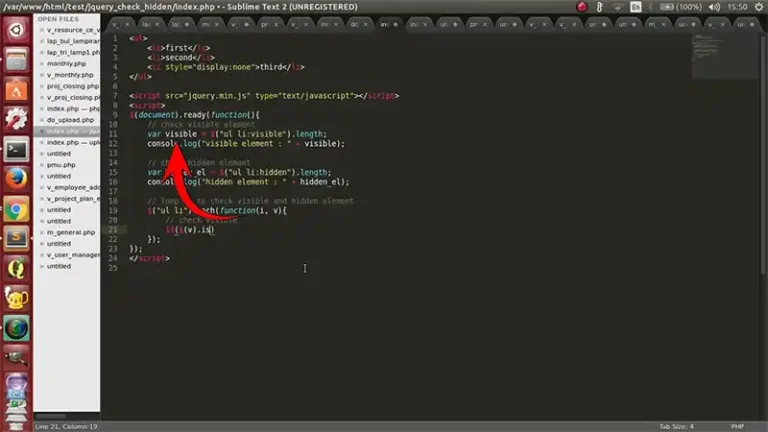
Task: Switch to Sublime Text launcher icon
Action: pos(16,239)
